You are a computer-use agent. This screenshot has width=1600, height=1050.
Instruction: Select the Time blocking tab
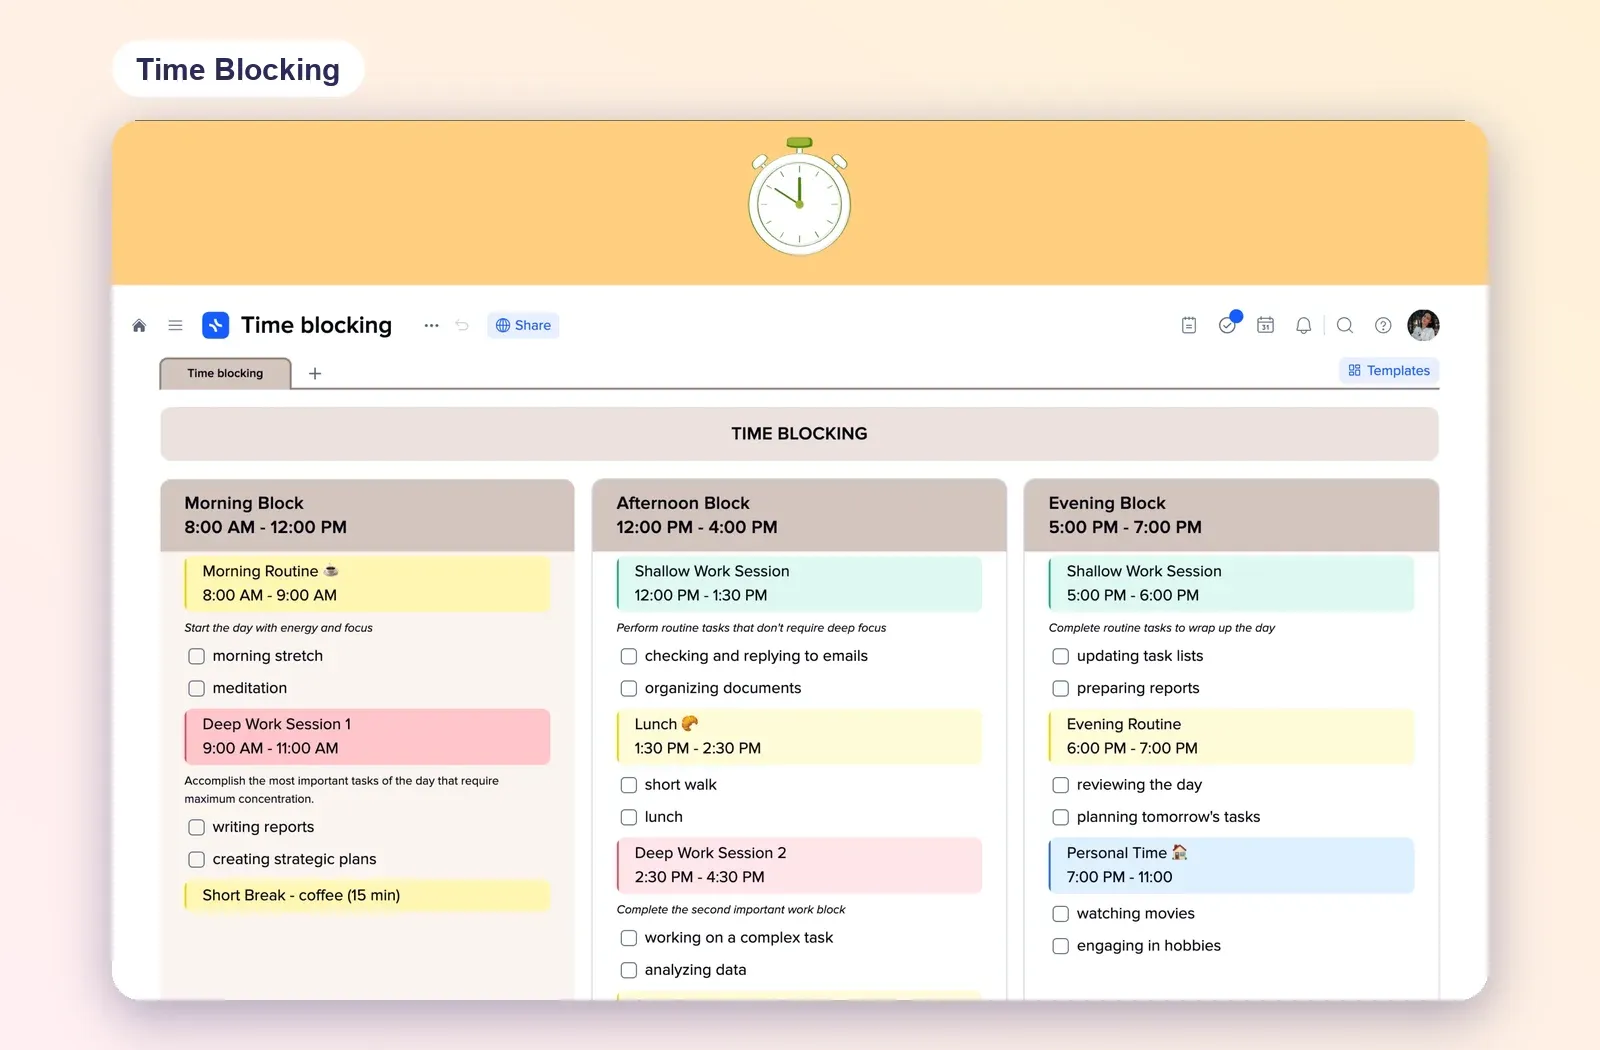point(225,373)
